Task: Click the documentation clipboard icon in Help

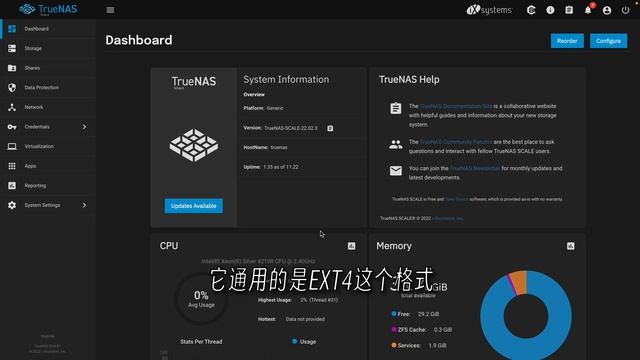Action: coord(396,108)
